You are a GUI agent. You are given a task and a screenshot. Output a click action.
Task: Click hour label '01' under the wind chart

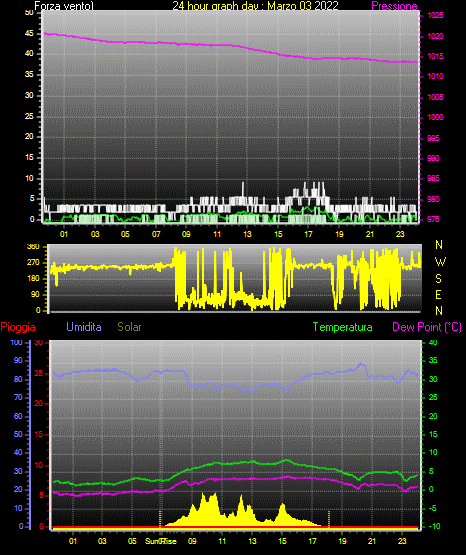pos(64,234)
